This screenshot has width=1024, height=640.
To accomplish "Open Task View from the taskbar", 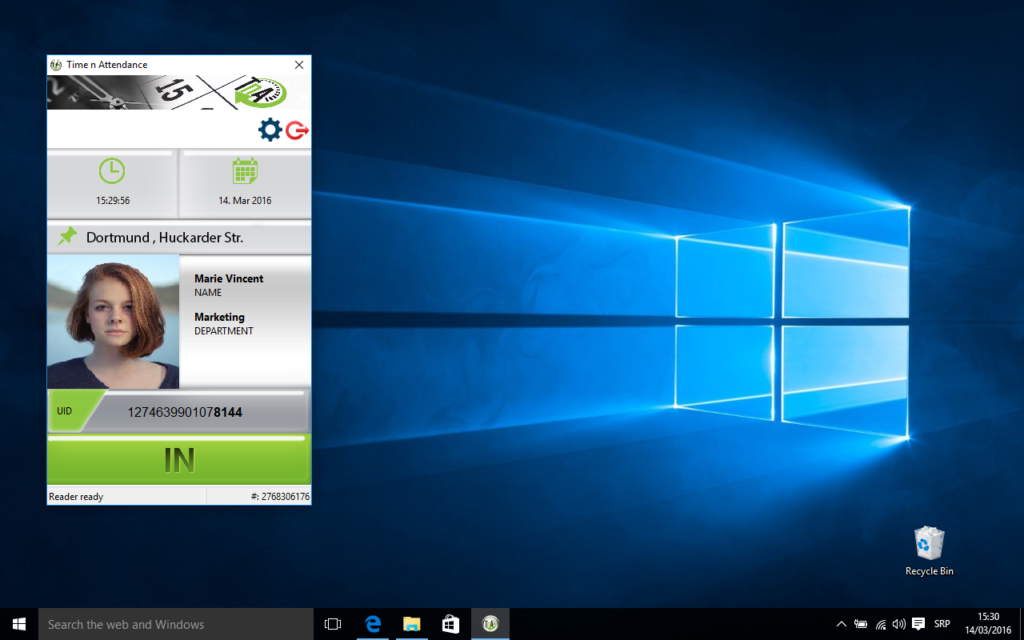I will 333,624.
